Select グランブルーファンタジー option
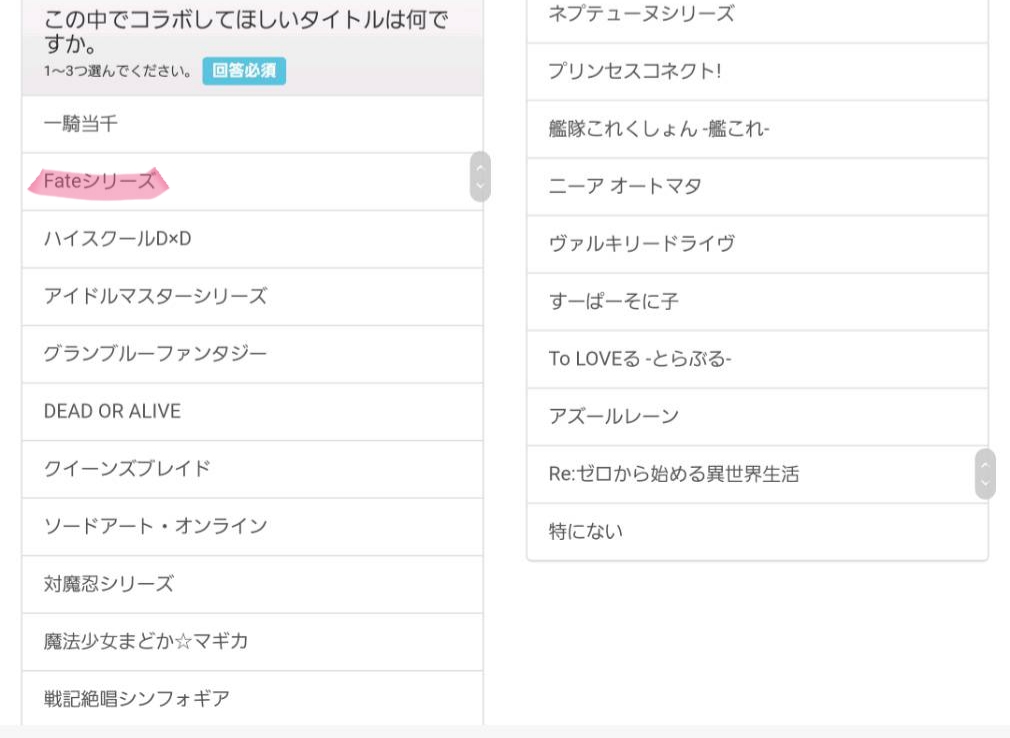 tap(155, 354)
